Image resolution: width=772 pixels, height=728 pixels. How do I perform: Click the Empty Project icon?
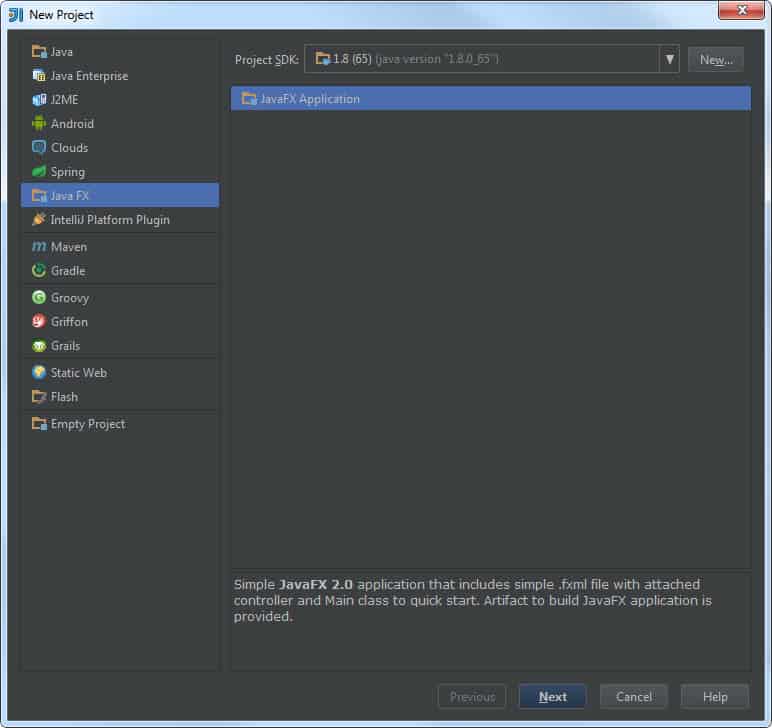[x=39, y=423]
